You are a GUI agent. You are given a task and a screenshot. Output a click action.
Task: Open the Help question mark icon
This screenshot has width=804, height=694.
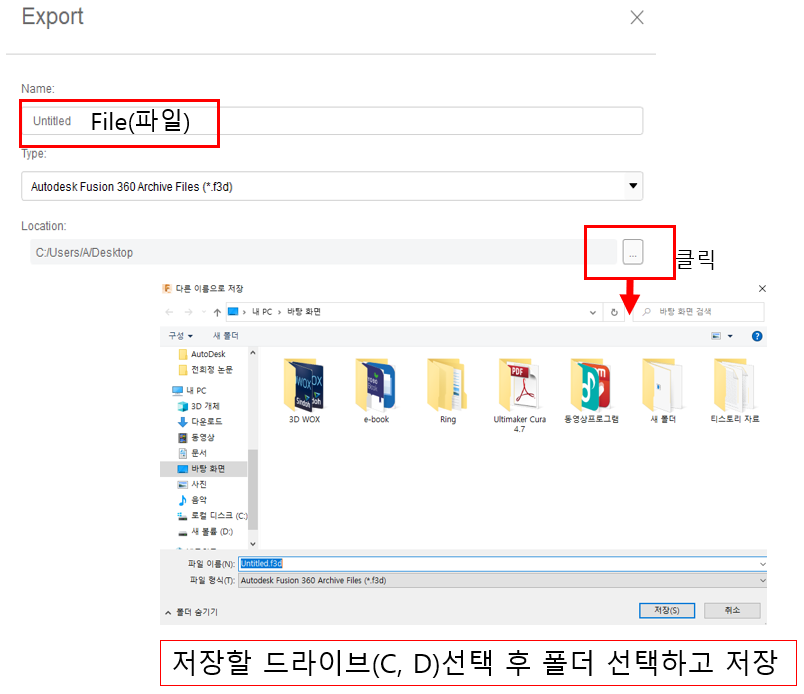(x=756, y=336)
